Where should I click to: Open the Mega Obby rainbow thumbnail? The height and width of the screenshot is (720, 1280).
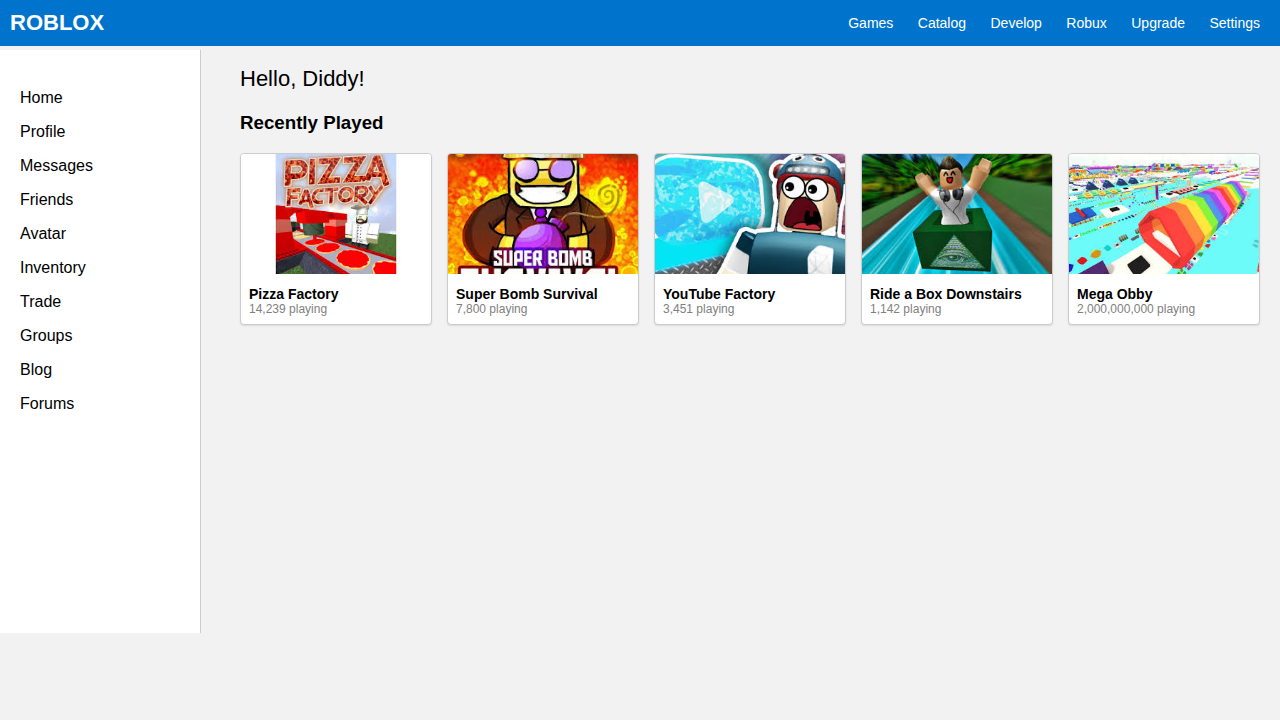[1164, 214]
